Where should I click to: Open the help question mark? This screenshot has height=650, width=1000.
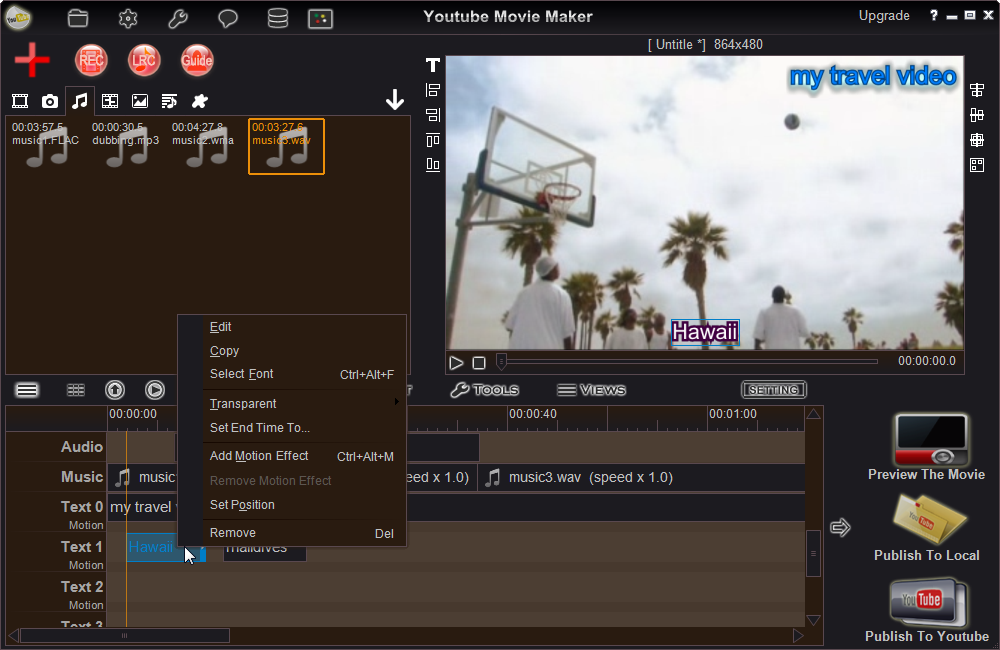pyautogui.click(x=934, y=15)
